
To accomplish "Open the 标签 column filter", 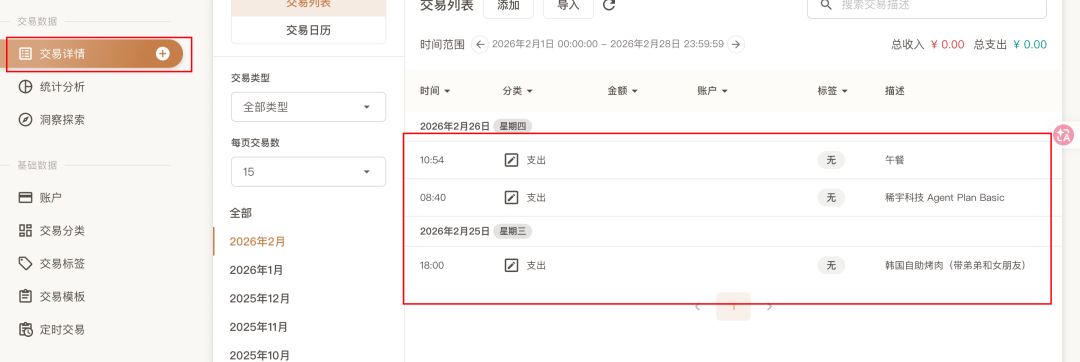I will [x=833, y=91].
